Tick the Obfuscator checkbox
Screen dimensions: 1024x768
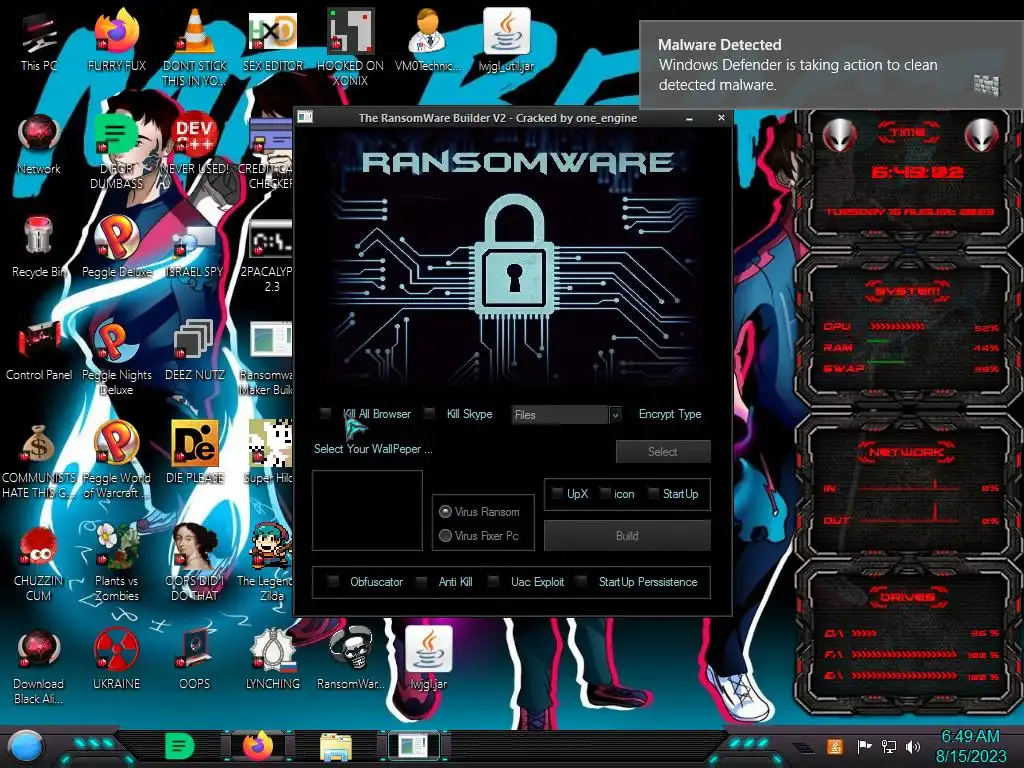click(x=333, y=581)
